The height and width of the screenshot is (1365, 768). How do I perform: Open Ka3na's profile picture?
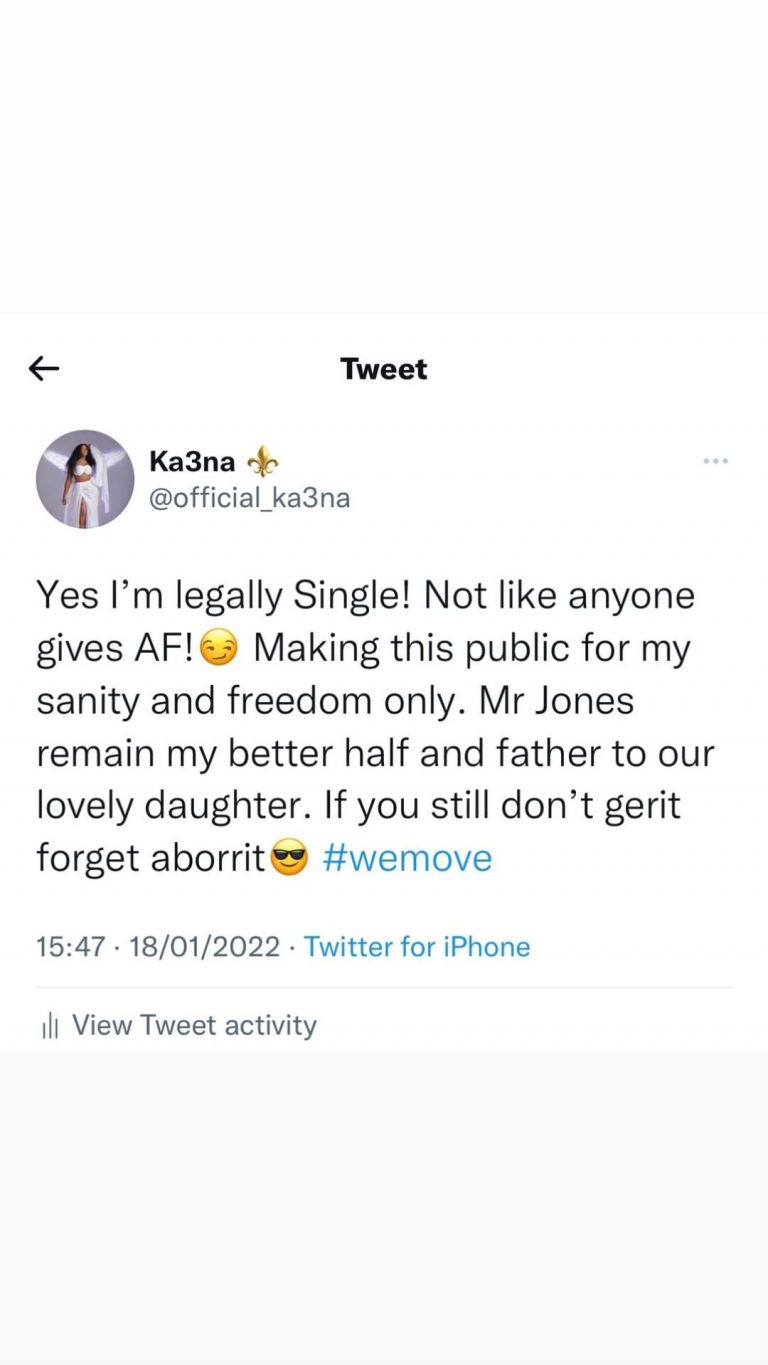click(85, 479)
